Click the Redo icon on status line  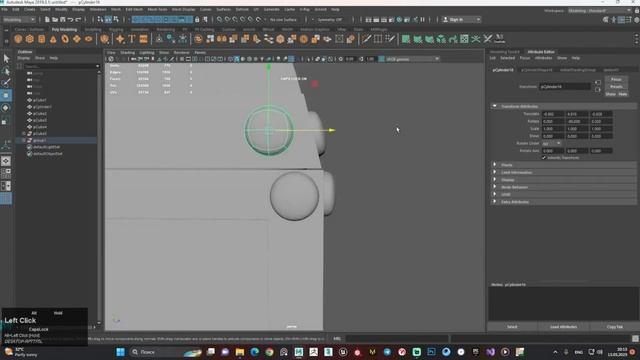click(x=78, y=20)
